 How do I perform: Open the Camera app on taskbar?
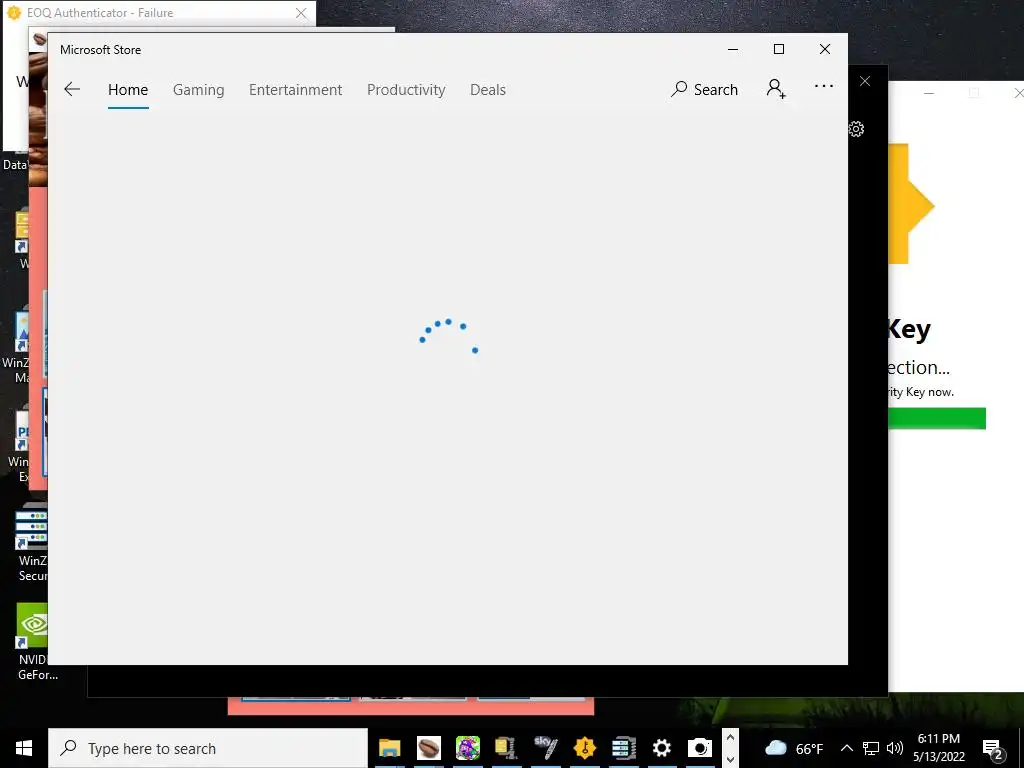[x=700, y=748]
